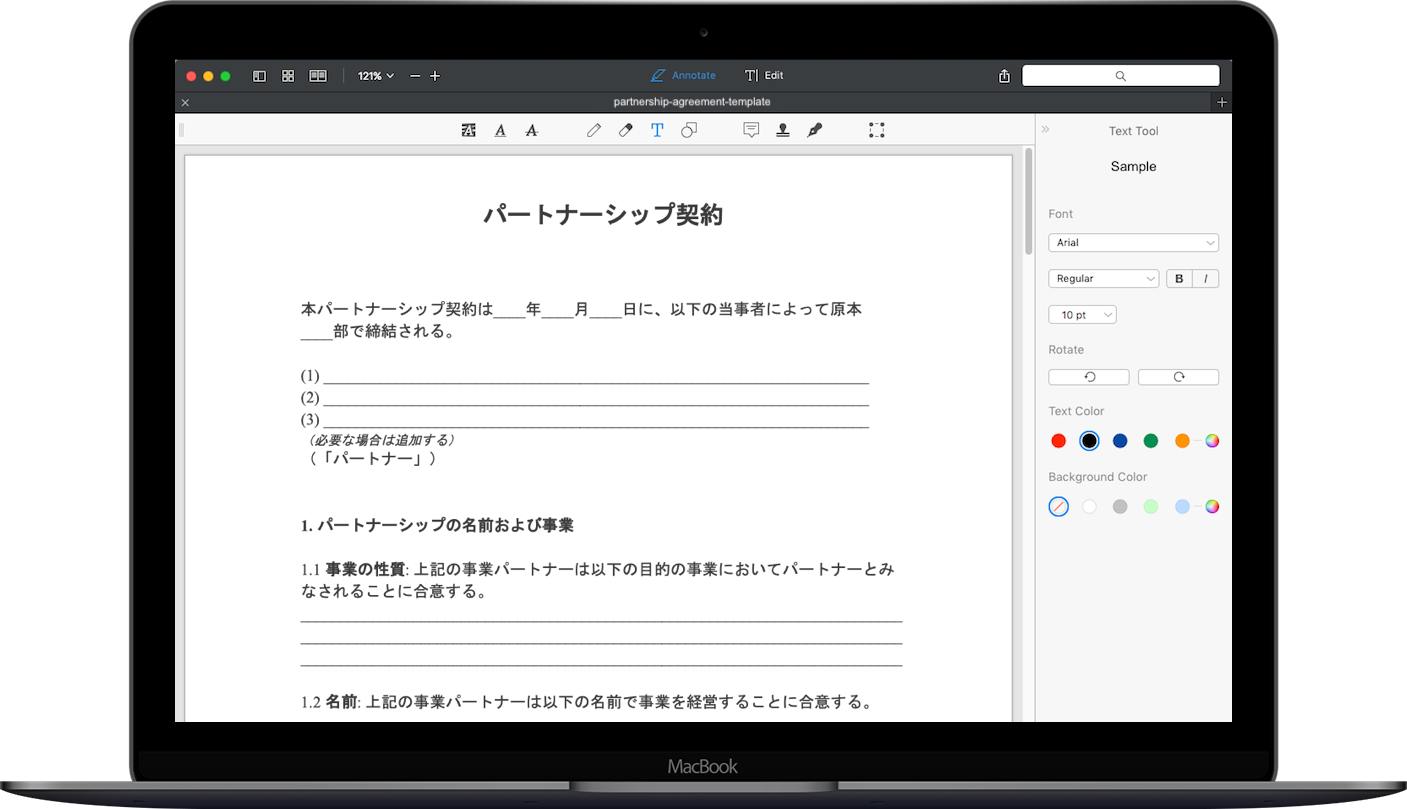
Task: Select the Text tool
Action: pyautogui.click(x=657, y=130)
